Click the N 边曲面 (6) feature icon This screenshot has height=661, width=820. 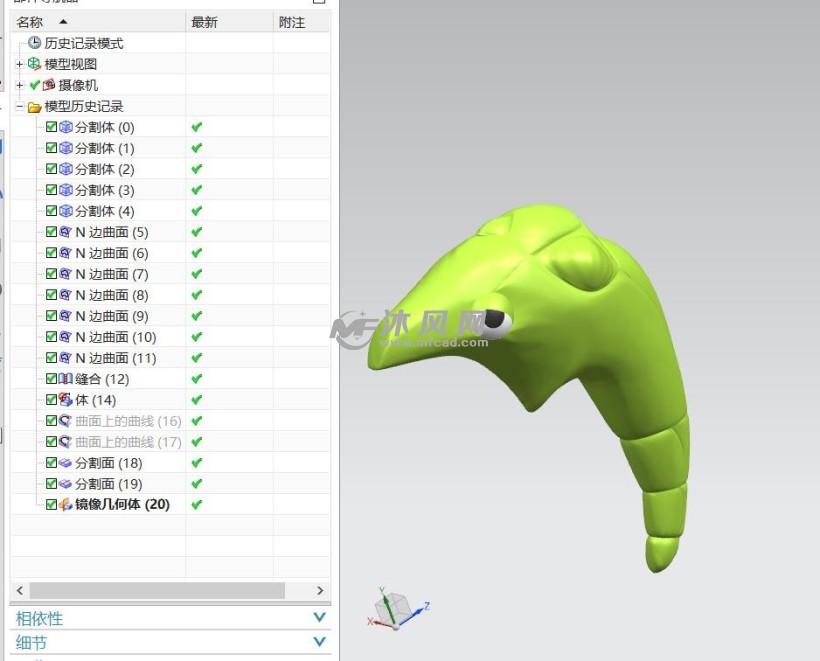pyautogui.click(x=65, y=253)
